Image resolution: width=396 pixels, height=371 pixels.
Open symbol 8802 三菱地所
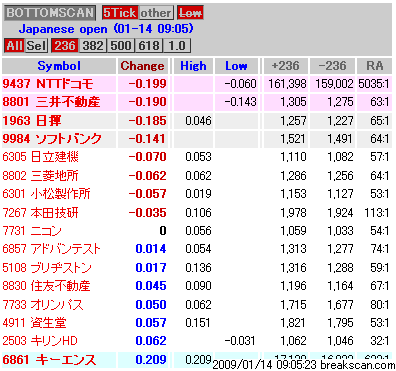tap(40, 175)
